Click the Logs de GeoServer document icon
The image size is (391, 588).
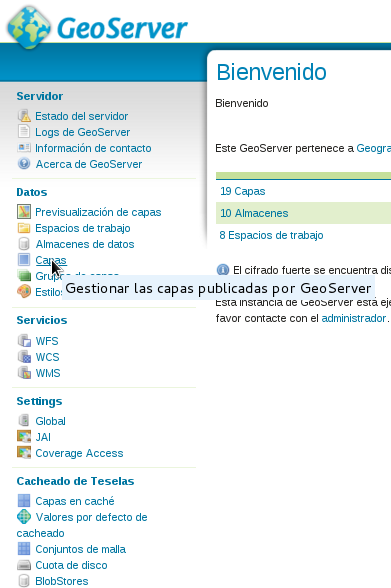(x=24, y=132)
